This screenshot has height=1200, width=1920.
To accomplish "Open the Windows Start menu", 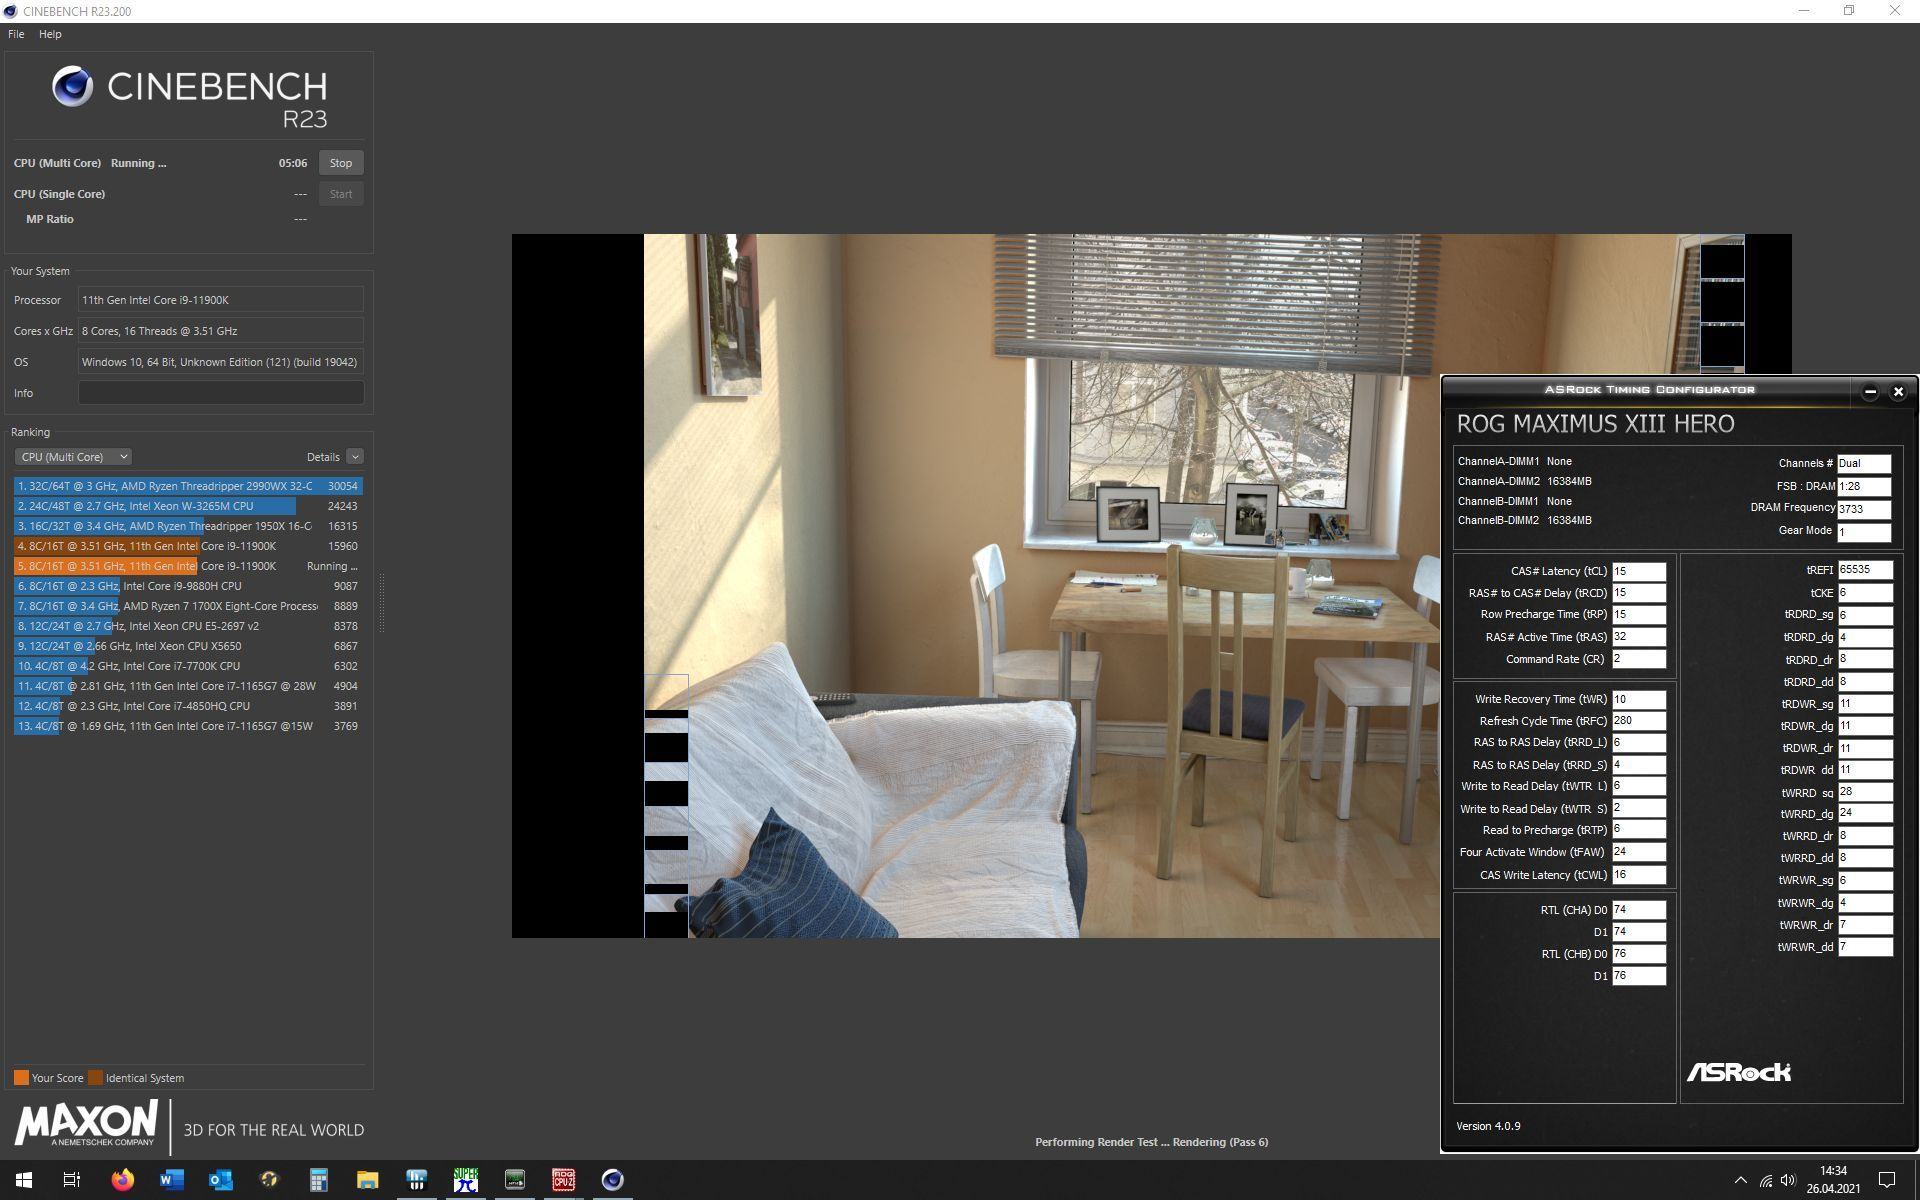I will click(24, 1180).
